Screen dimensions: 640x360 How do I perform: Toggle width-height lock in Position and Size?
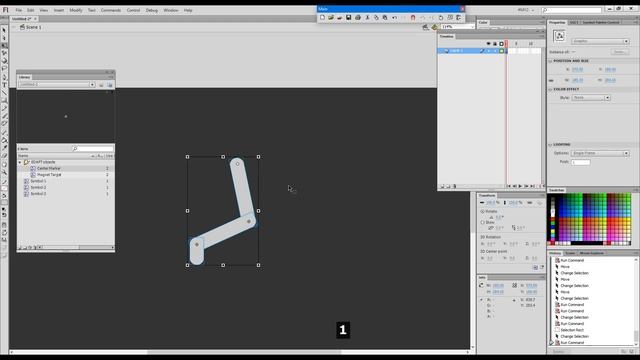pyautogui.click(x=551, y=80)
